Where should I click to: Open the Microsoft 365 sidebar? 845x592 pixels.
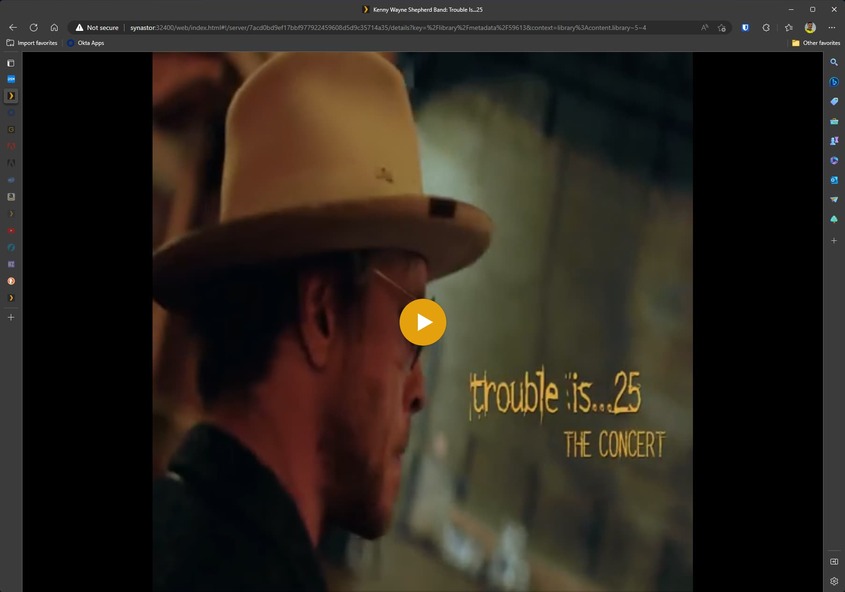[834, 160]
